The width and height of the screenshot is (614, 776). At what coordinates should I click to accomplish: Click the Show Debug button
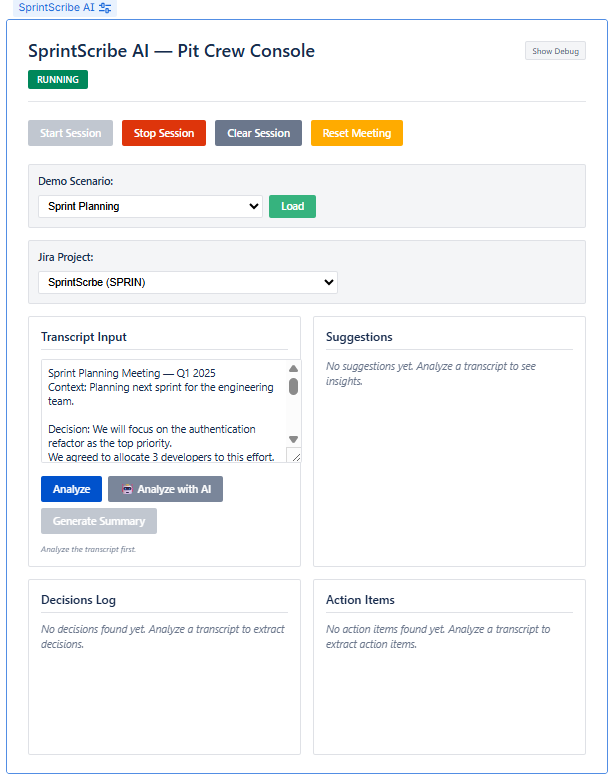tap(555, 51)
